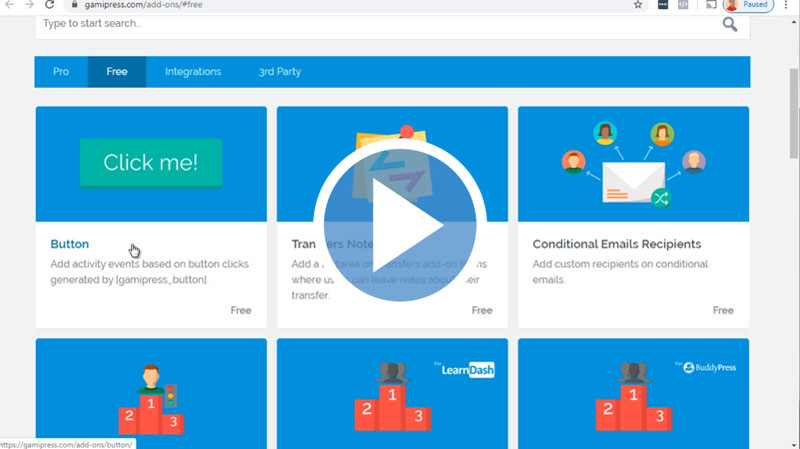Viewport: 800px width, 449px height.
Task: Reload the page in the browser
Action: pyautogui.click(x=49, y=5)
